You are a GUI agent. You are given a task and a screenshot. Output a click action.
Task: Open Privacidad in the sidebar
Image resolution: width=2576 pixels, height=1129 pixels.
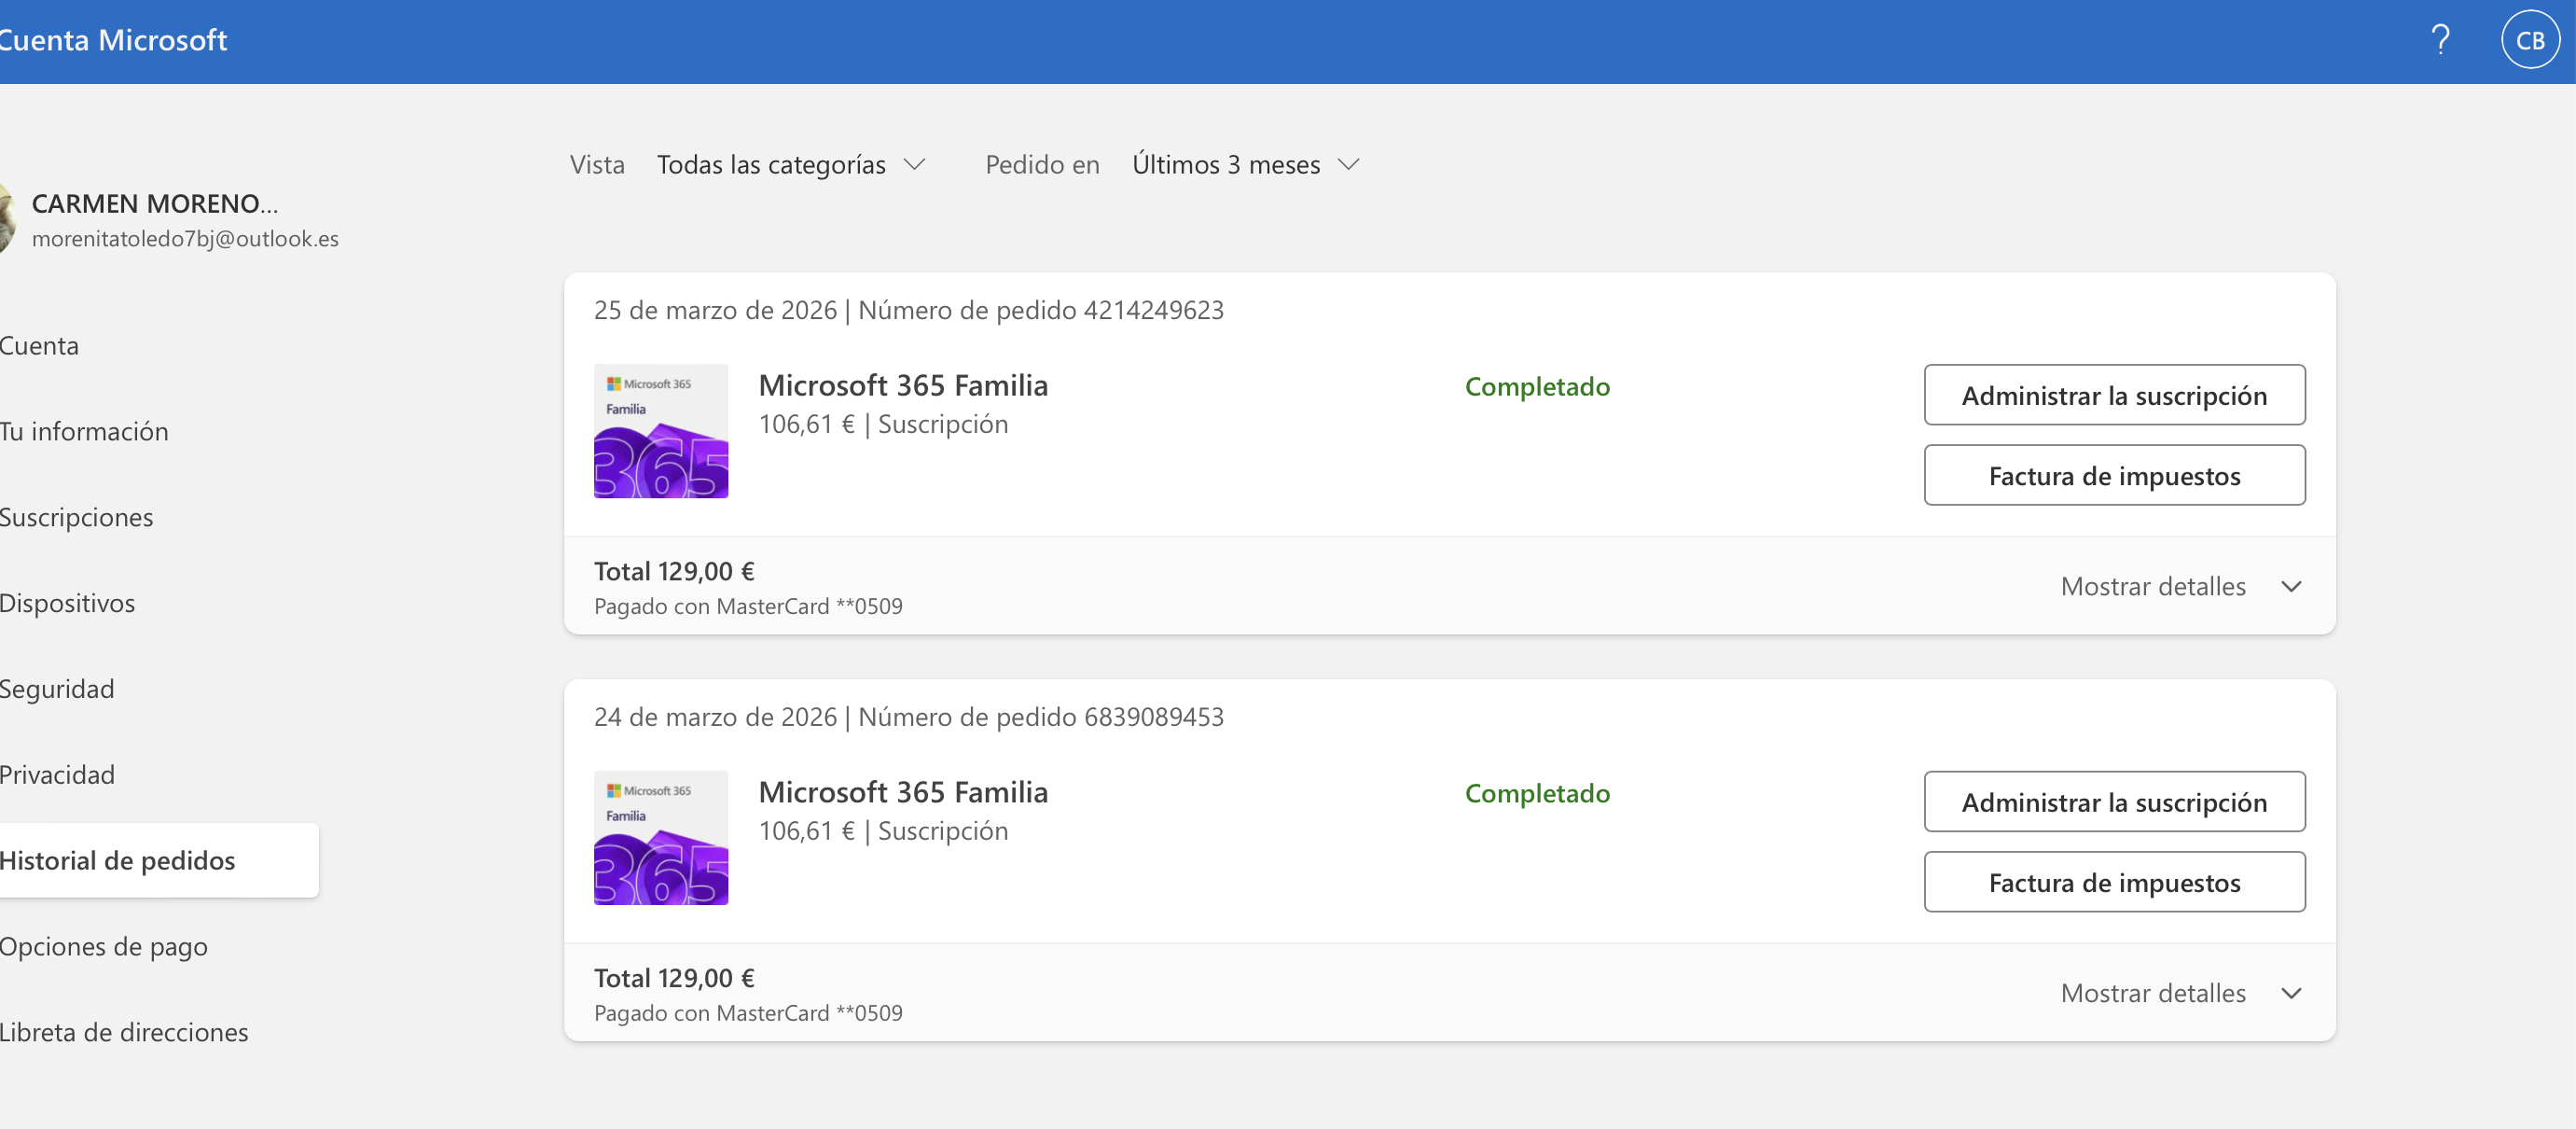tap(57, 775)
